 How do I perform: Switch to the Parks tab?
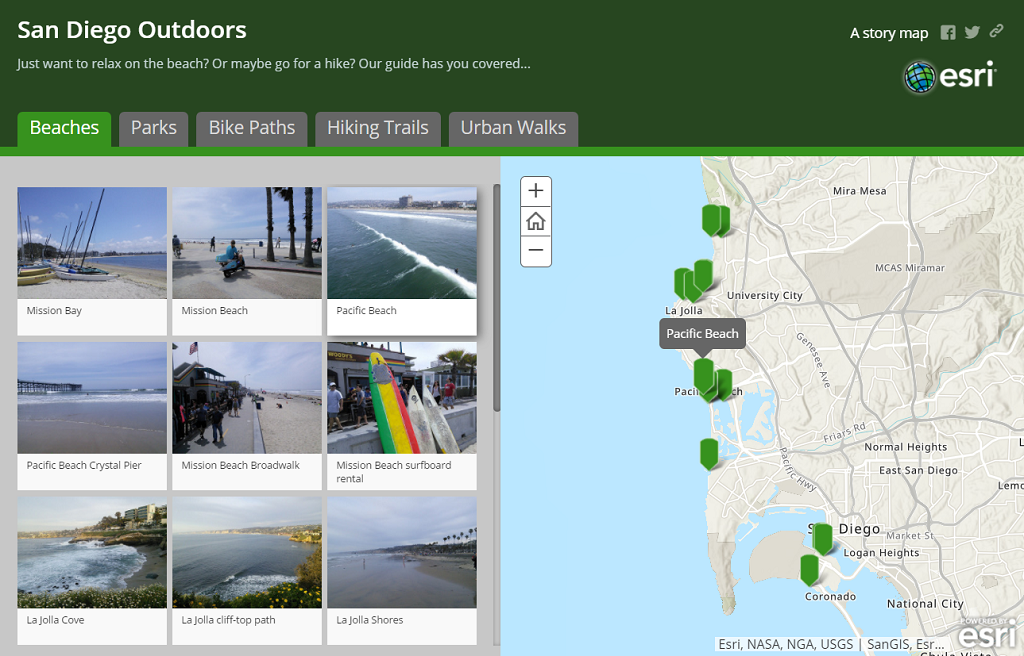click(x=153, y=128)
